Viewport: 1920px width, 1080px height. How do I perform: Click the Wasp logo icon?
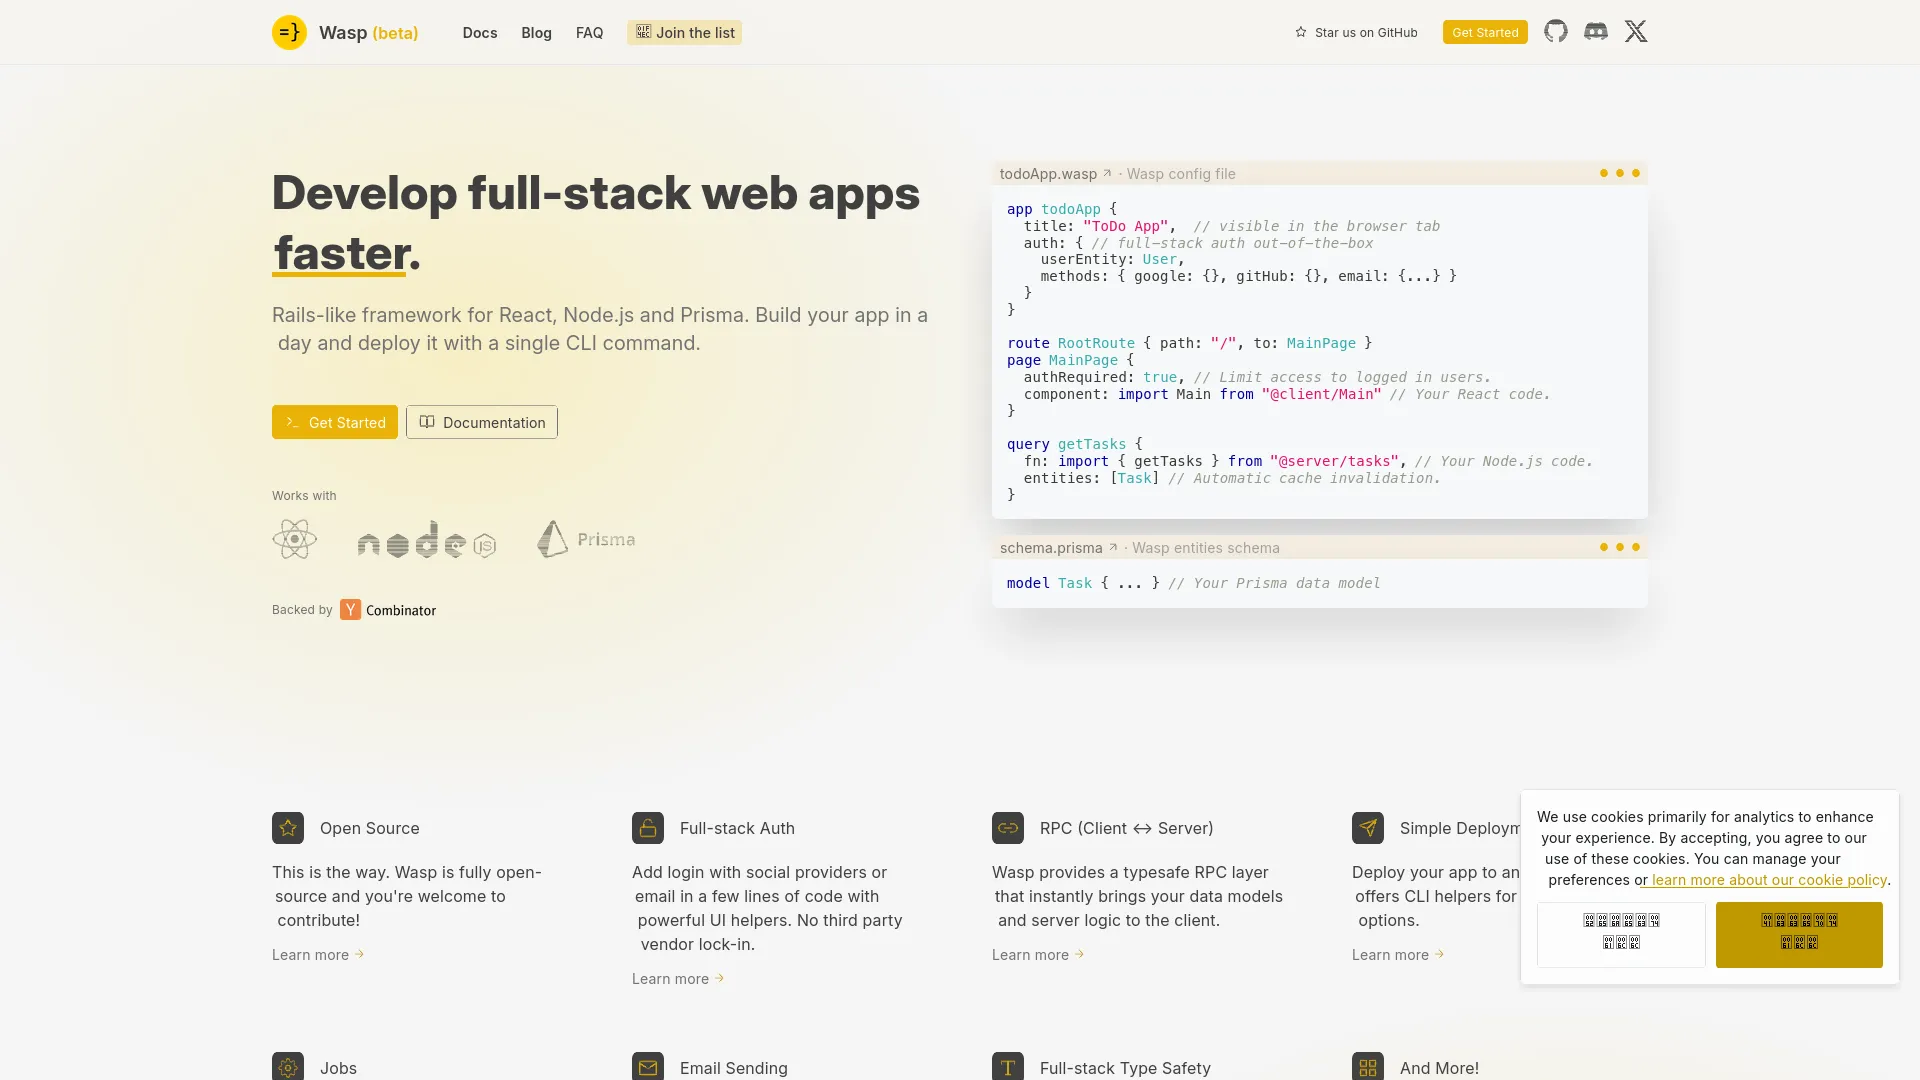tap(289, 32)
